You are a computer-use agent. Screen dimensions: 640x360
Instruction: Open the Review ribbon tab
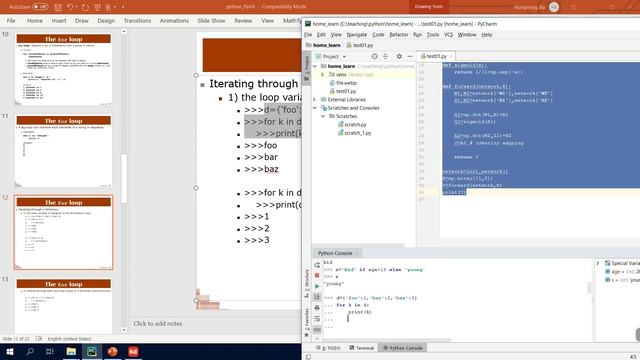point(243,20)
